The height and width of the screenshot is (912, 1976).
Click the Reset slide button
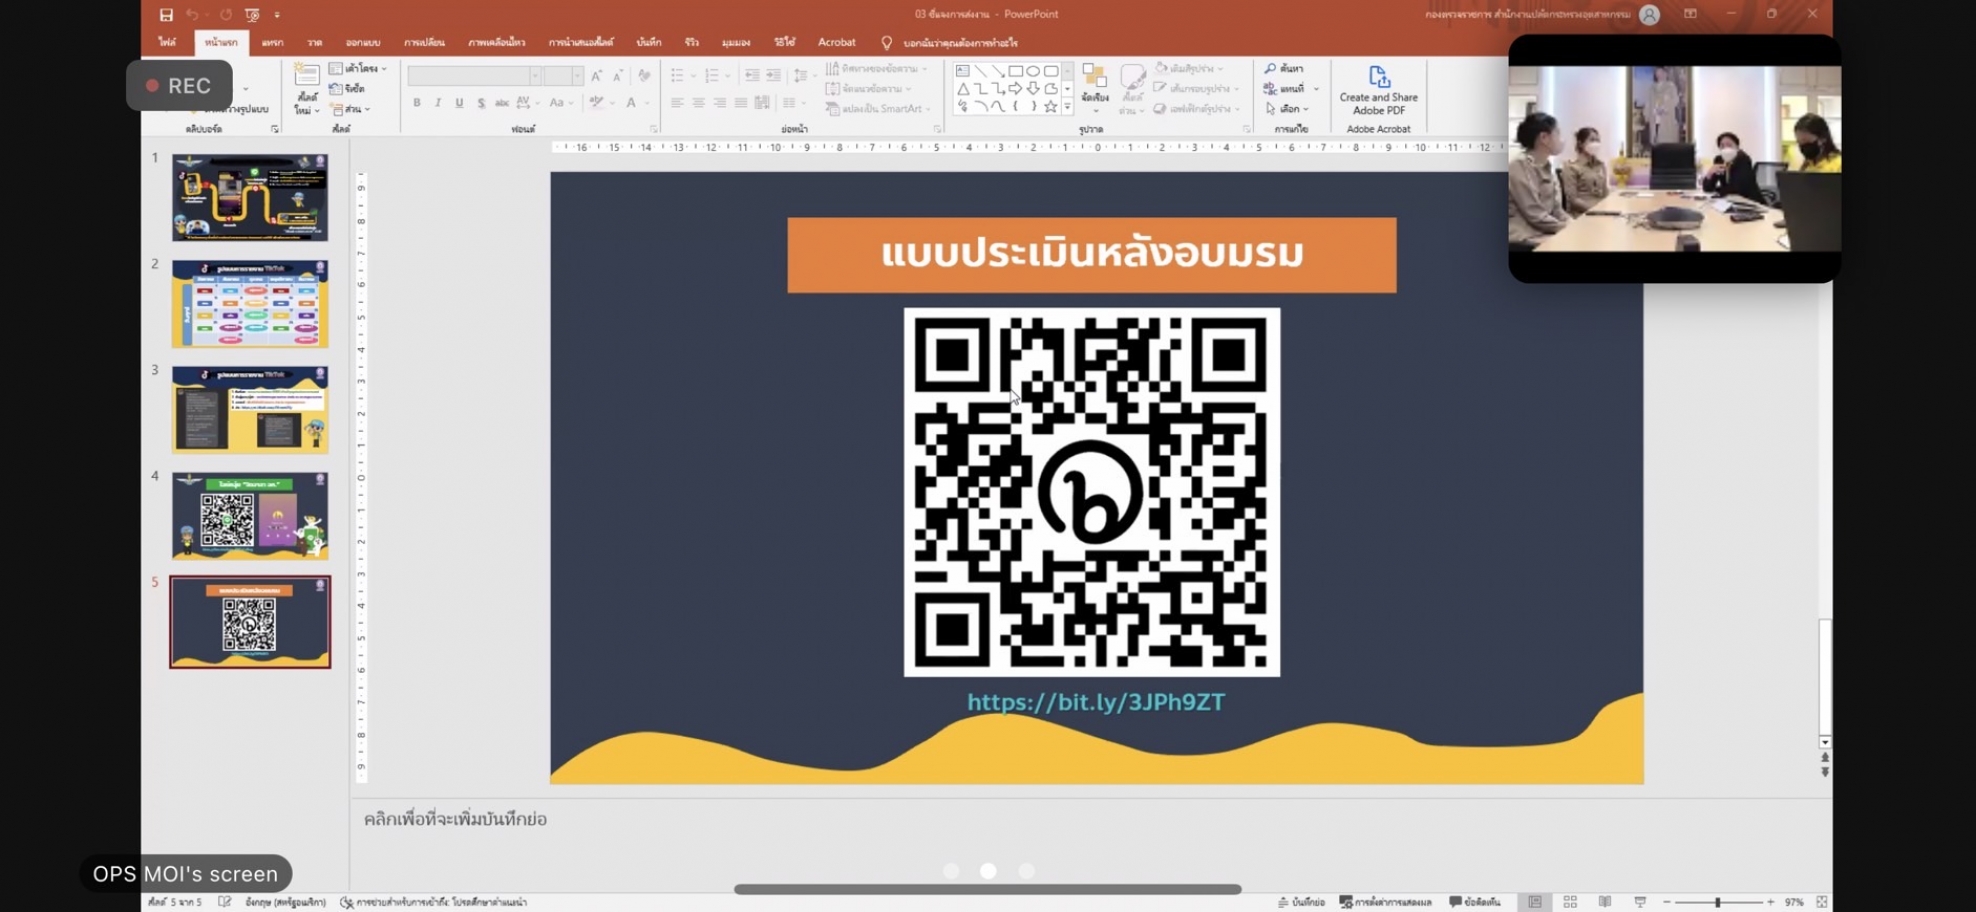[348, 89]
